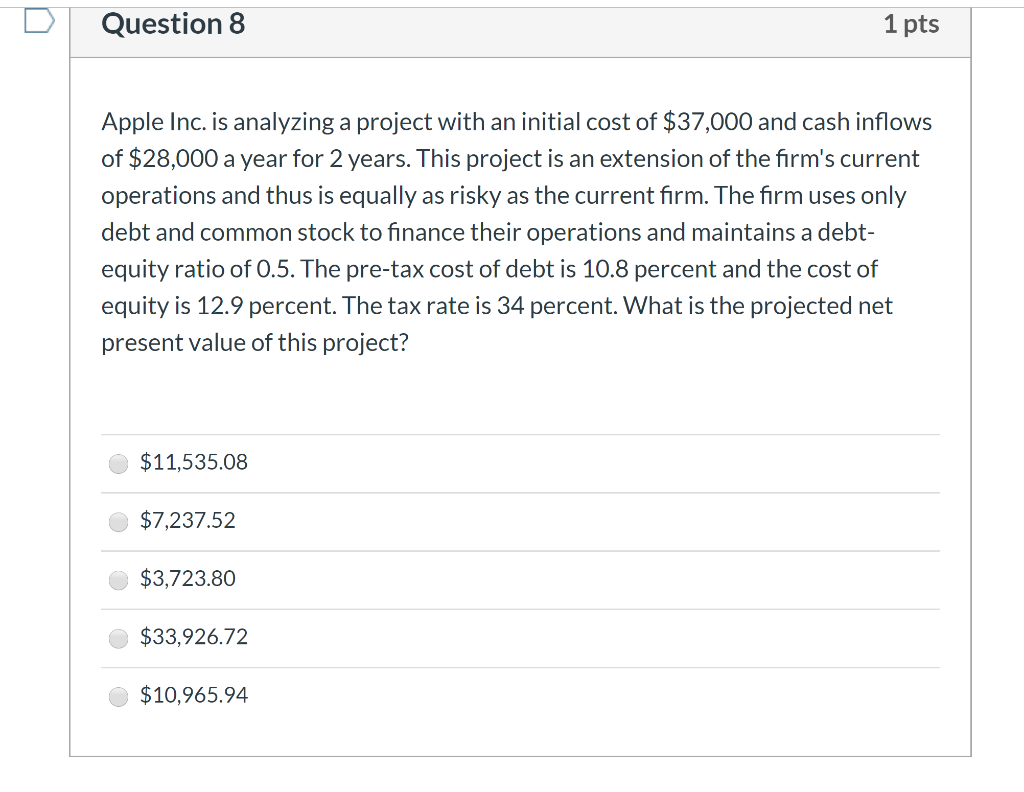This screenshot has width=1024, height=792.
Task: Select the $7,237.52 radio button
Action: coord(117,521)
